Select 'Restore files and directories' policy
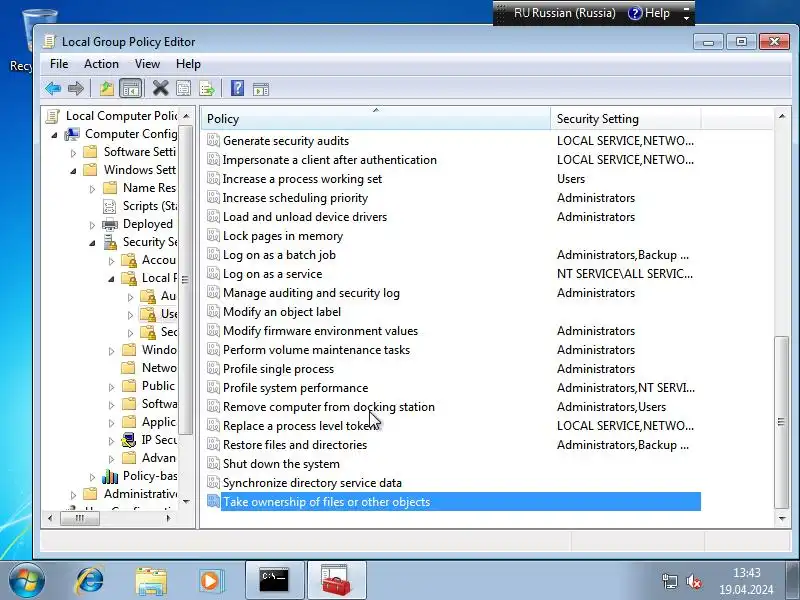This screenshot has height=600, width=800. coord(295,444)
